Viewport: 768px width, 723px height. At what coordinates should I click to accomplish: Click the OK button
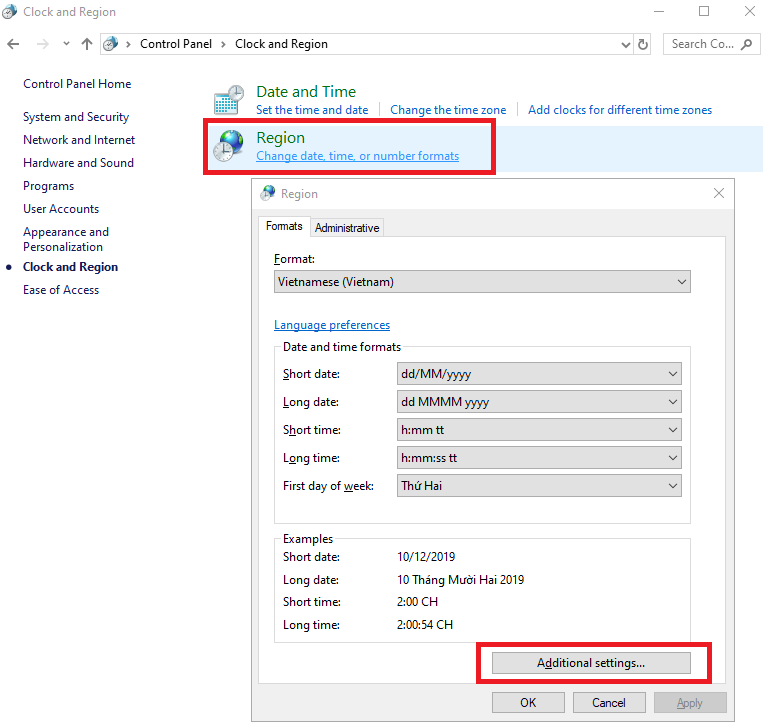pos(528,703)
